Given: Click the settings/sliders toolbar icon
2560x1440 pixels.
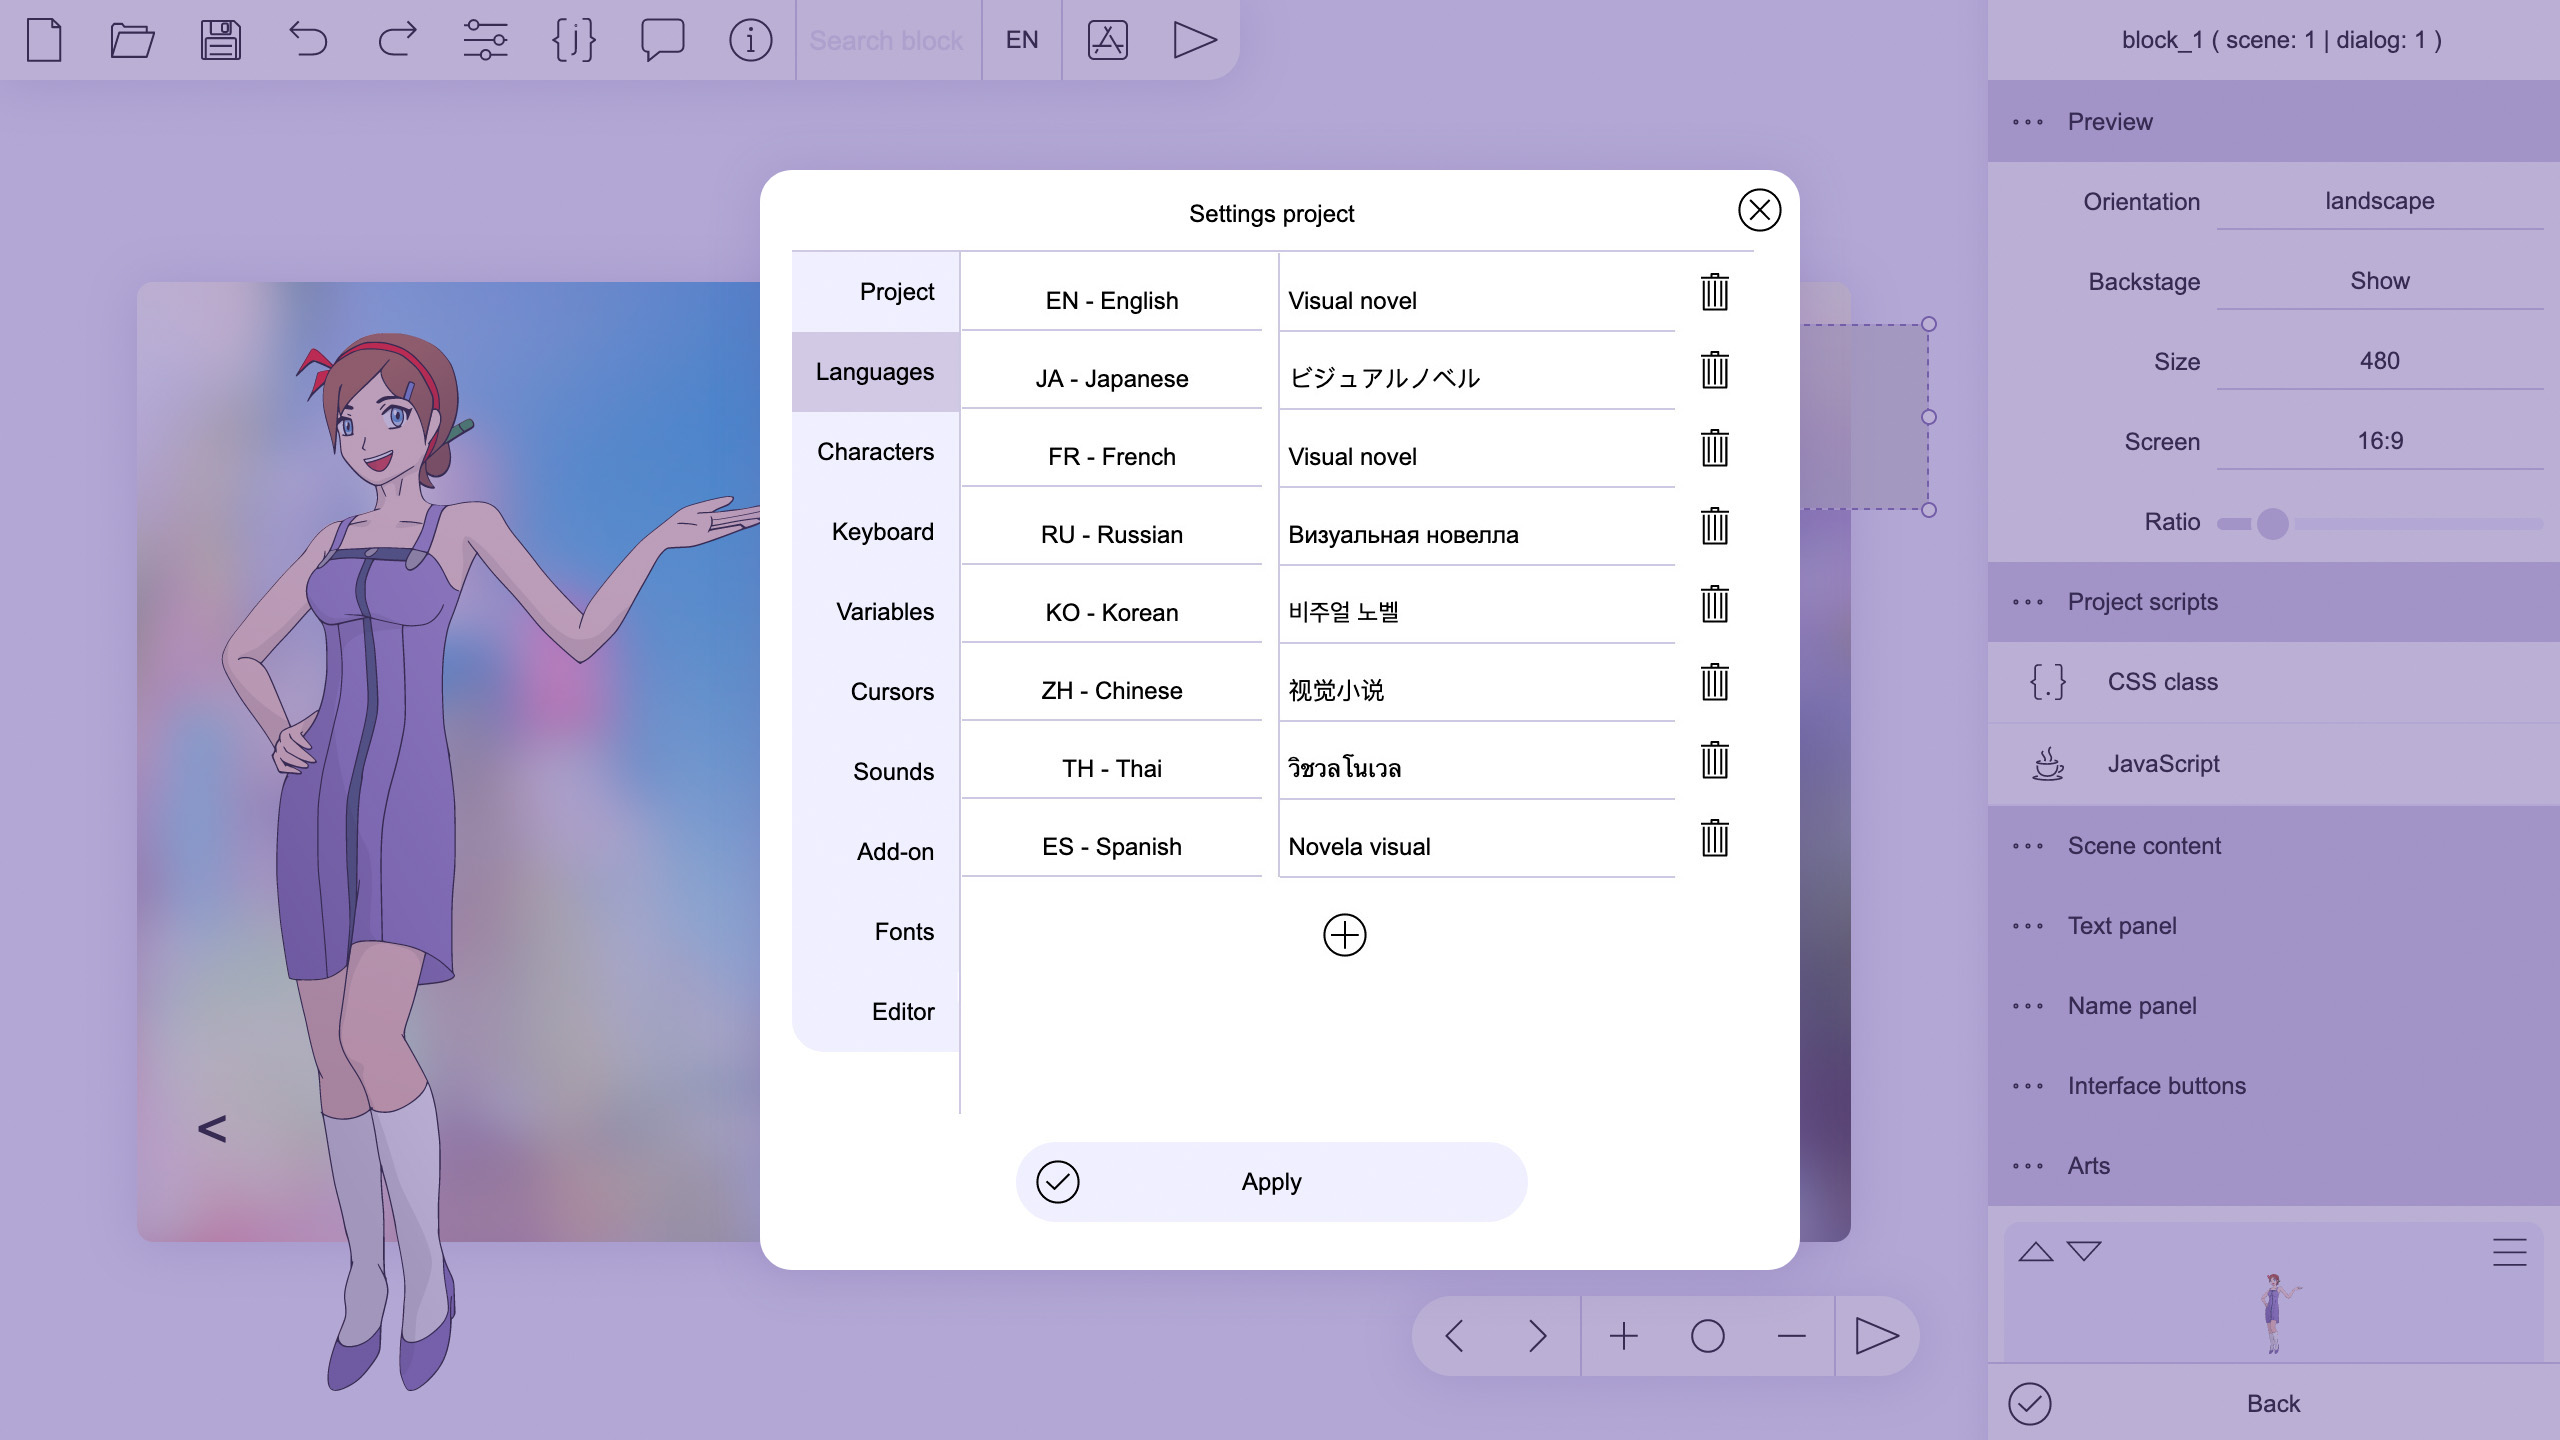Looking at the screenshot, I should coord(485,39).
